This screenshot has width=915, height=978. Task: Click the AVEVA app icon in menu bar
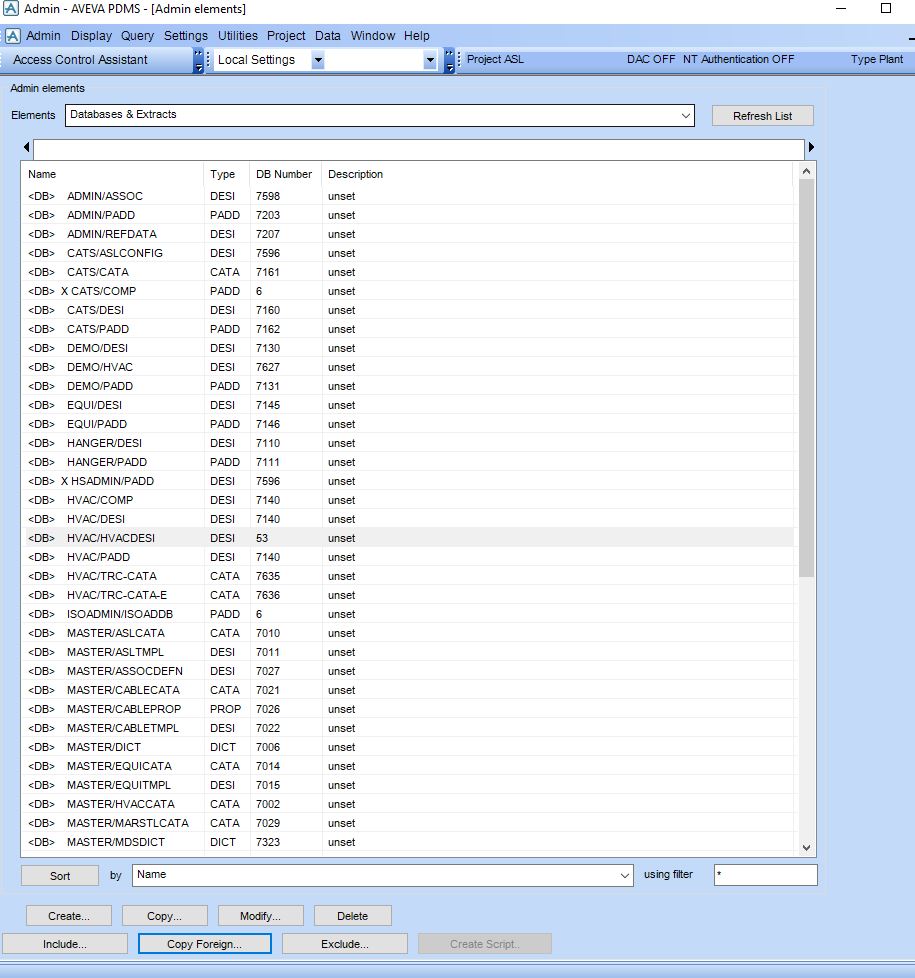(12, 36)
